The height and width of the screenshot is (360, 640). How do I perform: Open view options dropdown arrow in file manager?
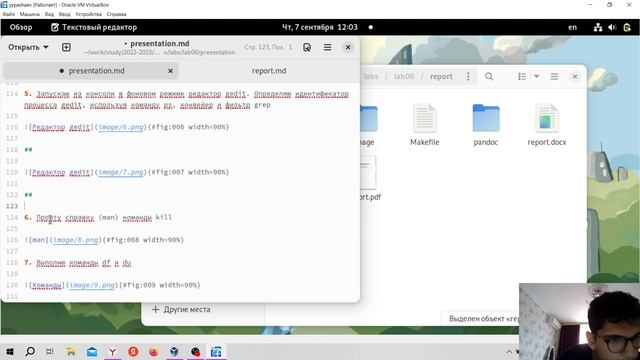pyautogui.click(x=536, y=76)
